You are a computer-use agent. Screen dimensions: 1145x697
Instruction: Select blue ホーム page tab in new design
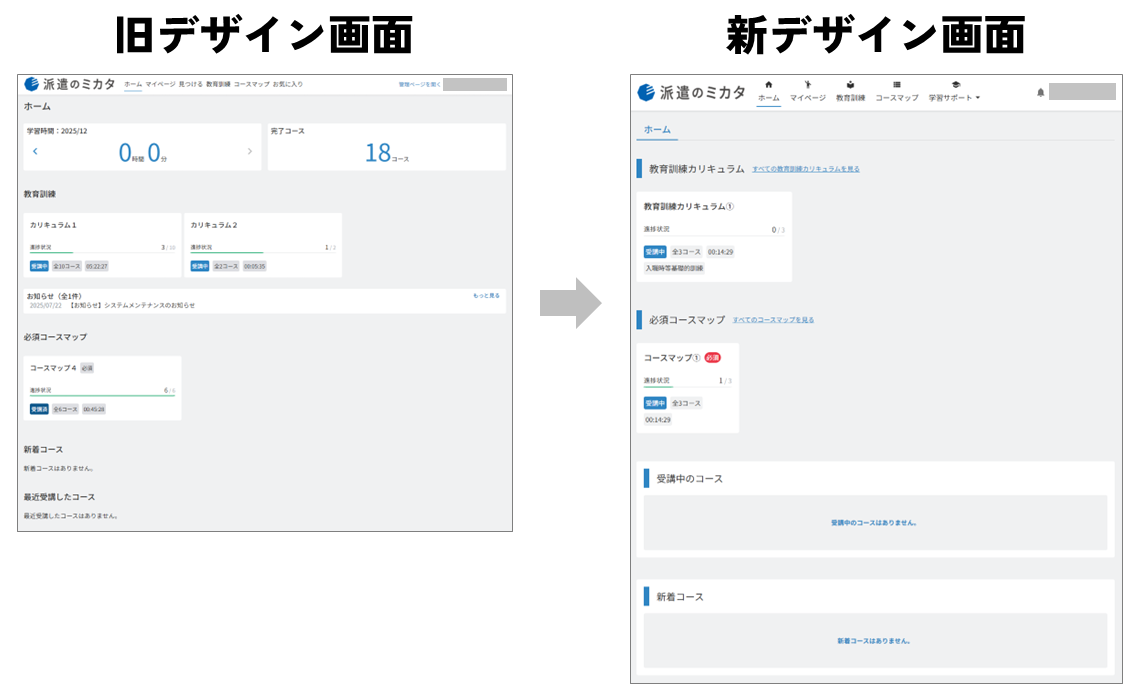[657, 129]
